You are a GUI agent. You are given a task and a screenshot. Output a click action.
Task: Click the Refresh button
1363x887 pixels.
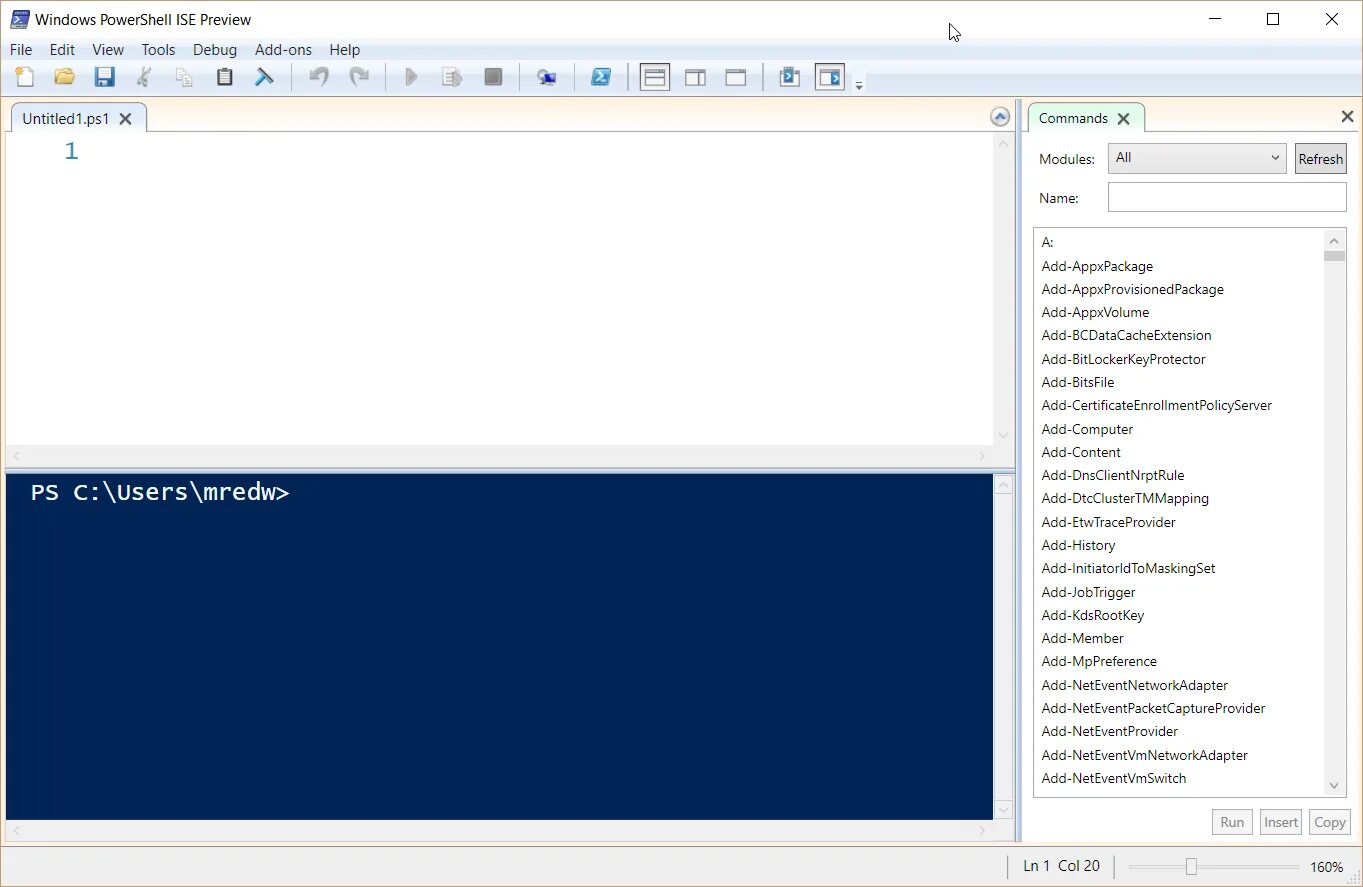[x=1321, y=159]
